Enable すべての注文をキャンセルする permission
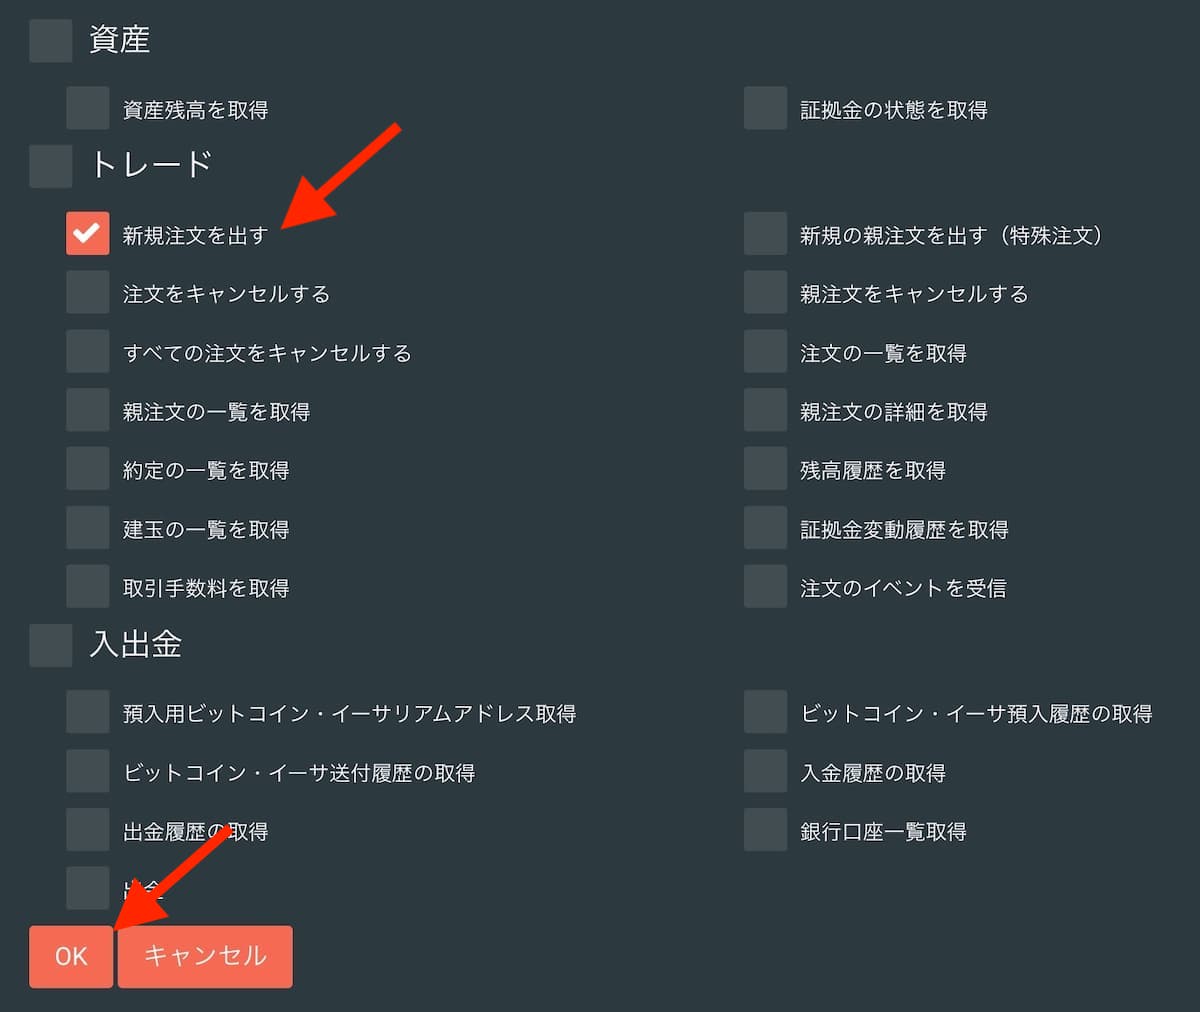Viewport: 1200px width, 1012px height. (88, 352)
